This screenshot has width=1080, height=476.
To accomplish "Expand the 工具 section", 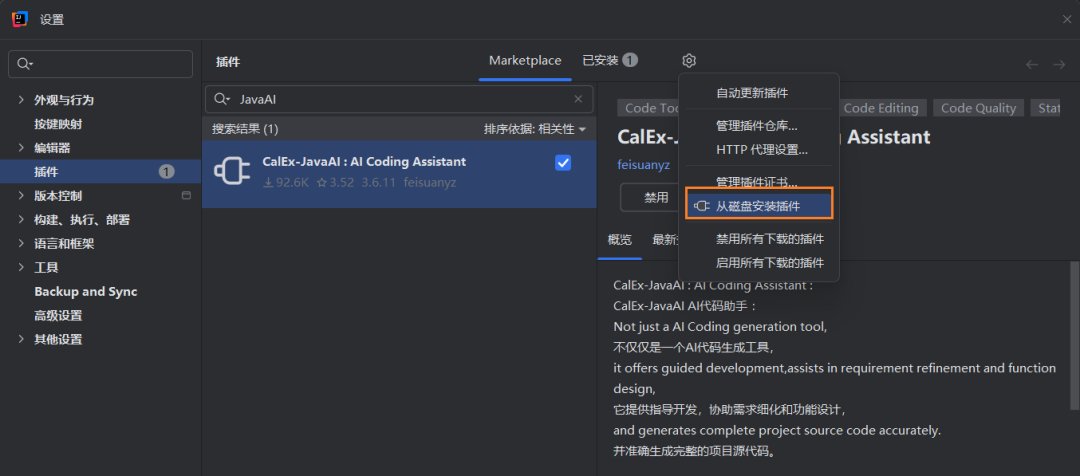I will (21, 267).
